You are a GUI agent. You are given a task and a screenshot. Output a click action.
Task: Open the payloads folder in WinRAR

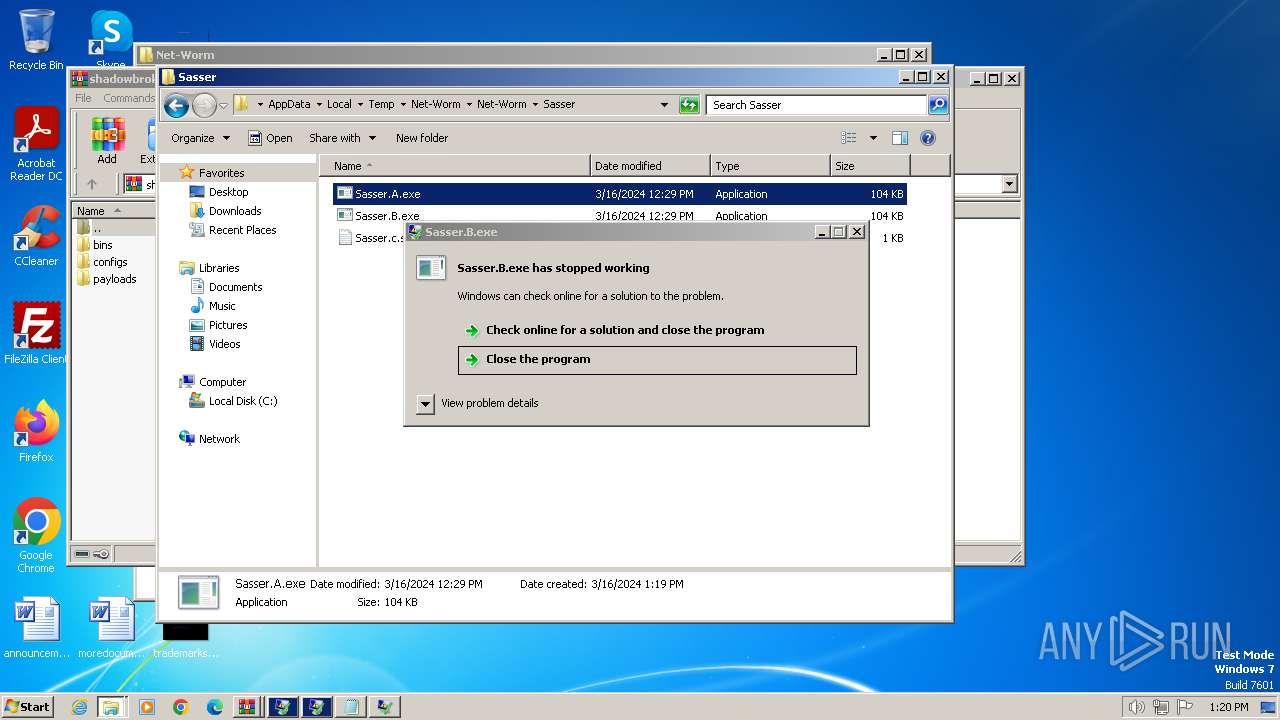tap(115, 279)
